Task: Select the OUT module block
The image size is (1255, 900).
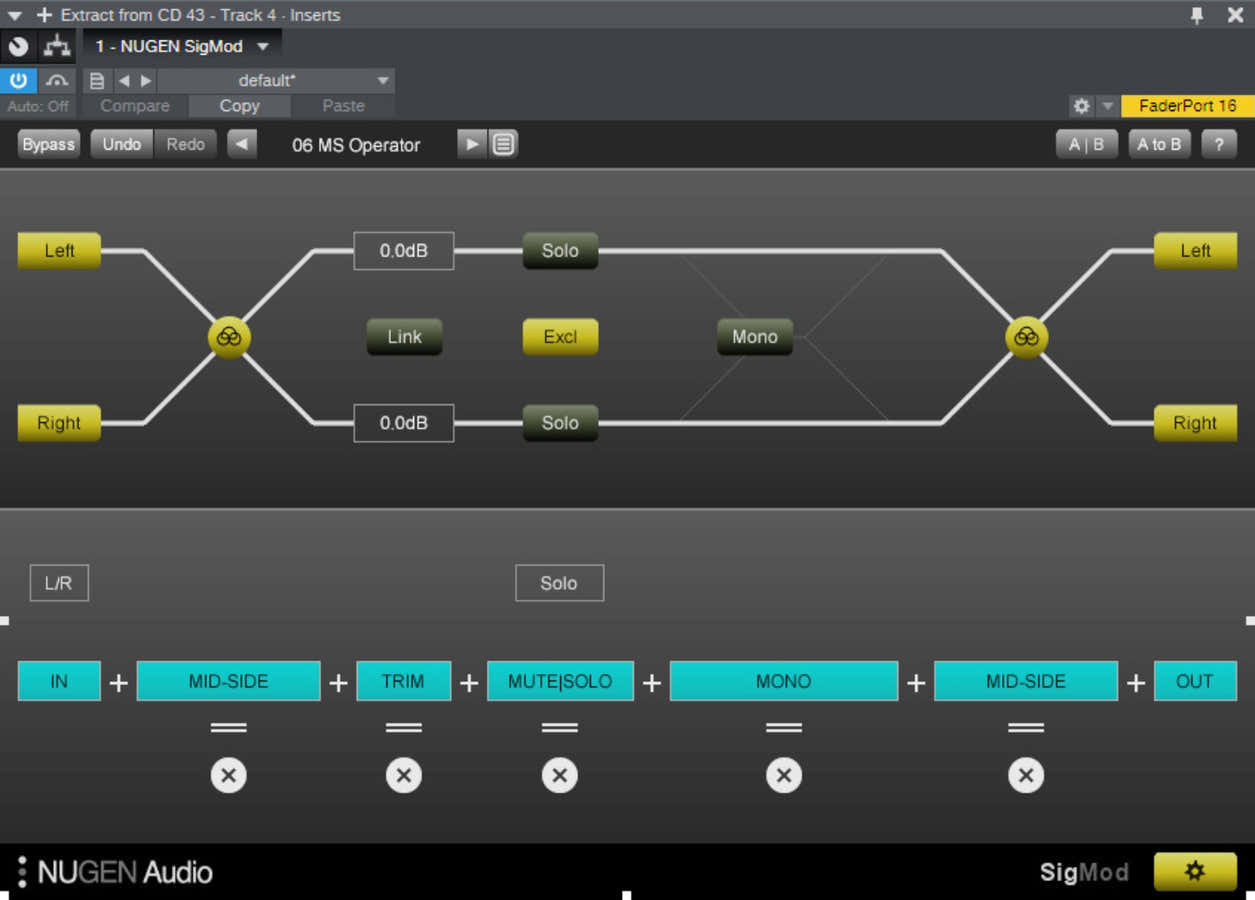Action: pos(1195,681)
